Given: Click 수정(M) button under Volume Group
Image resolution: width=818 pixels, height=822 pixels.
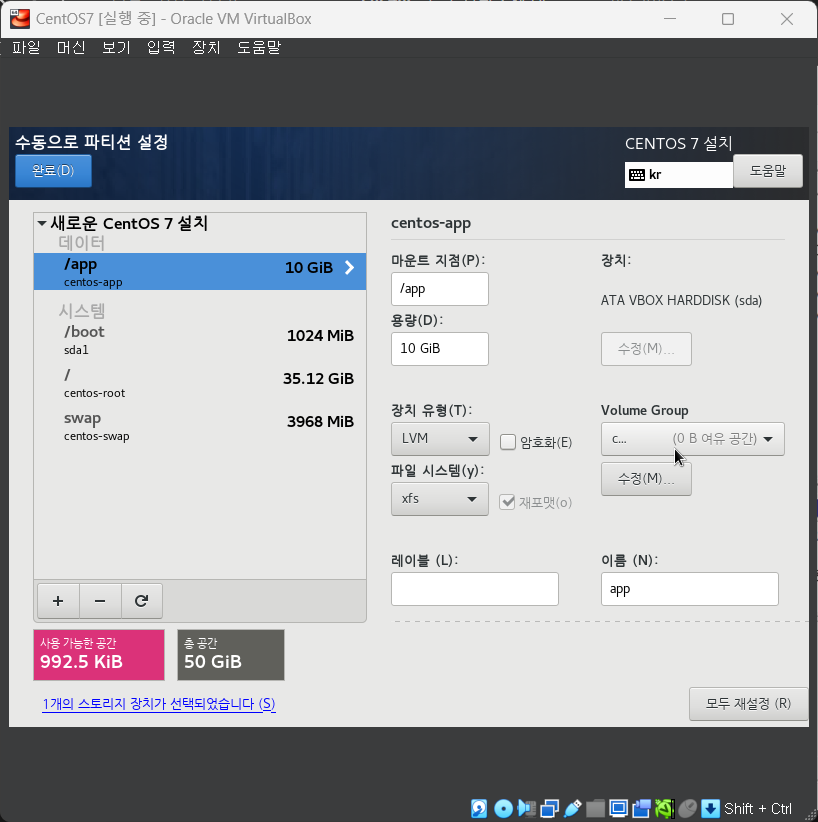Looking at the screenshot, I should click(x=646, y=479).
